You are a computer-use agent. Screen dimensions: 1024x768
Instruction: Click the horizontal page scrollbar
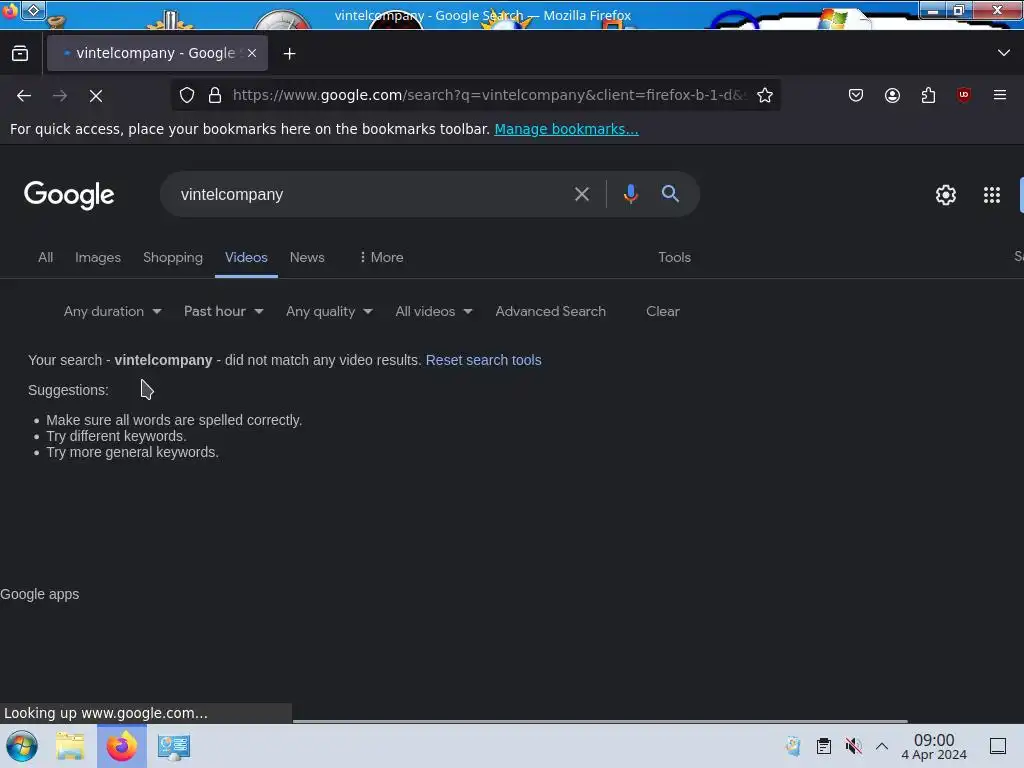tap(600, 721)
